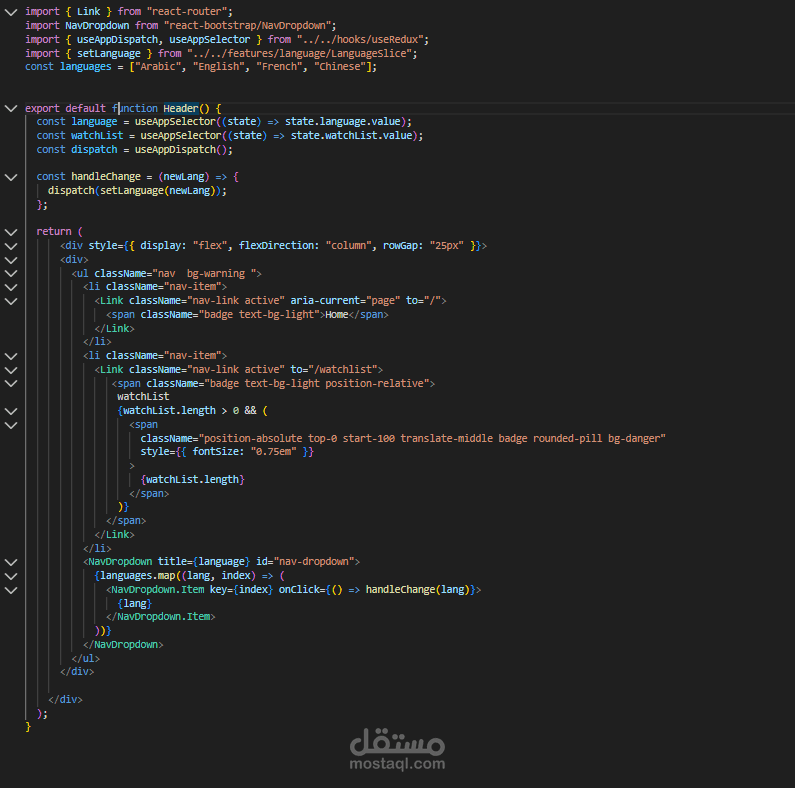Fold the return statement block
The width and height of the screenshot is (795, 788).
pos(11,232)
